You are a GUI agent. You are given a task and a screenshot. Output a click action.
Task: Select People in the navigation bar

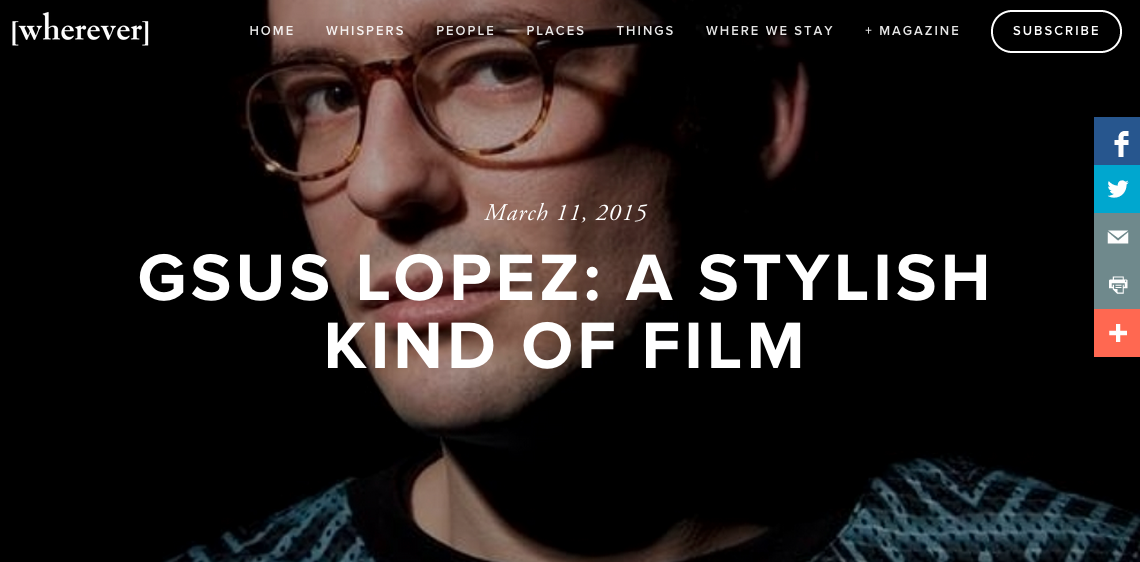point(465,31)
